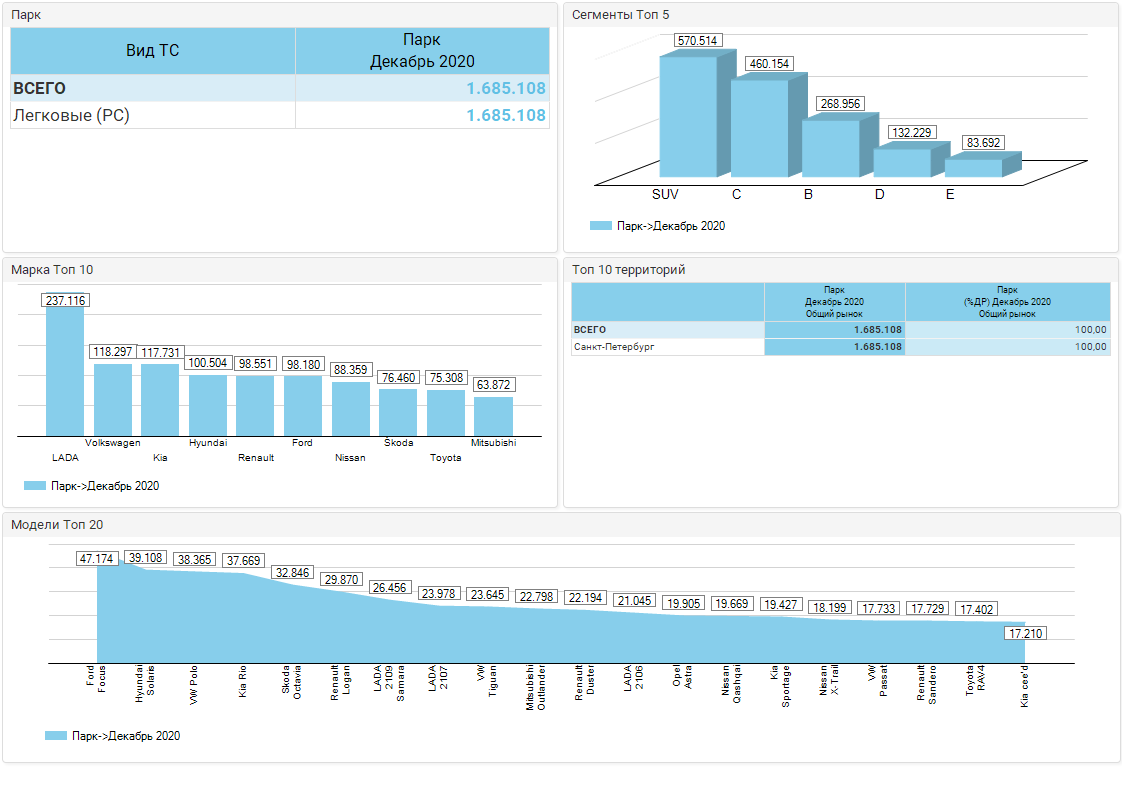Click the Топ 10 территорий panel title

628,270
